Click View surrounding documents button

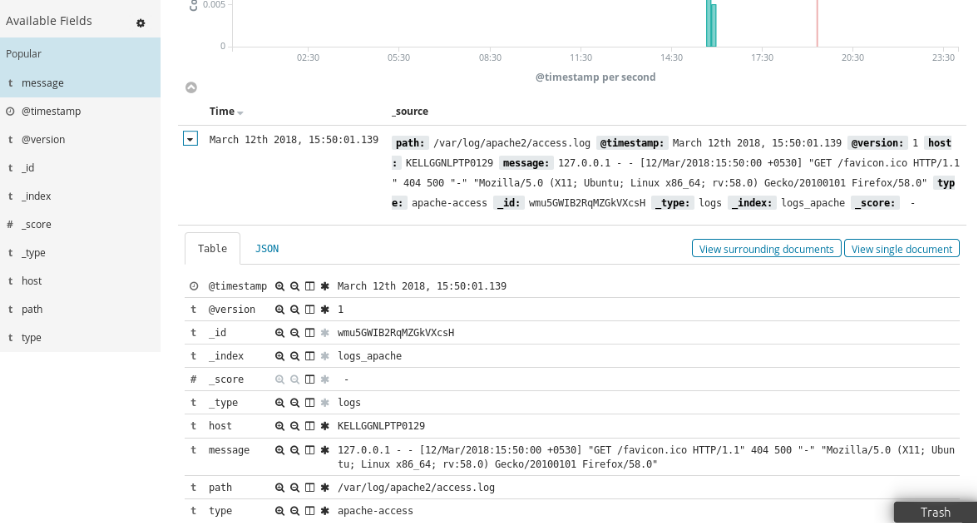766,249
